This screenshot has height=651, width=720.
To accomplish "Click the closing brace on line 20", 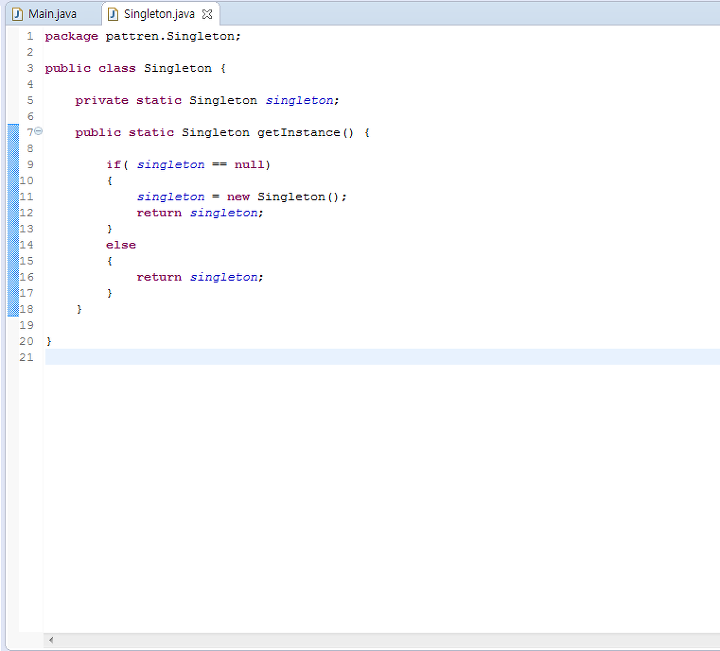I will click(49, 341).
